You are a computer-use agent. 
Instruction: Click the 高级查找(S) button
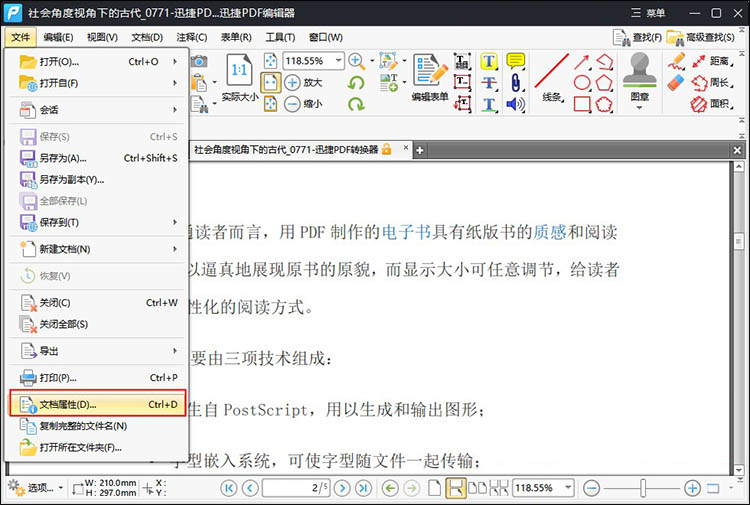700,37
